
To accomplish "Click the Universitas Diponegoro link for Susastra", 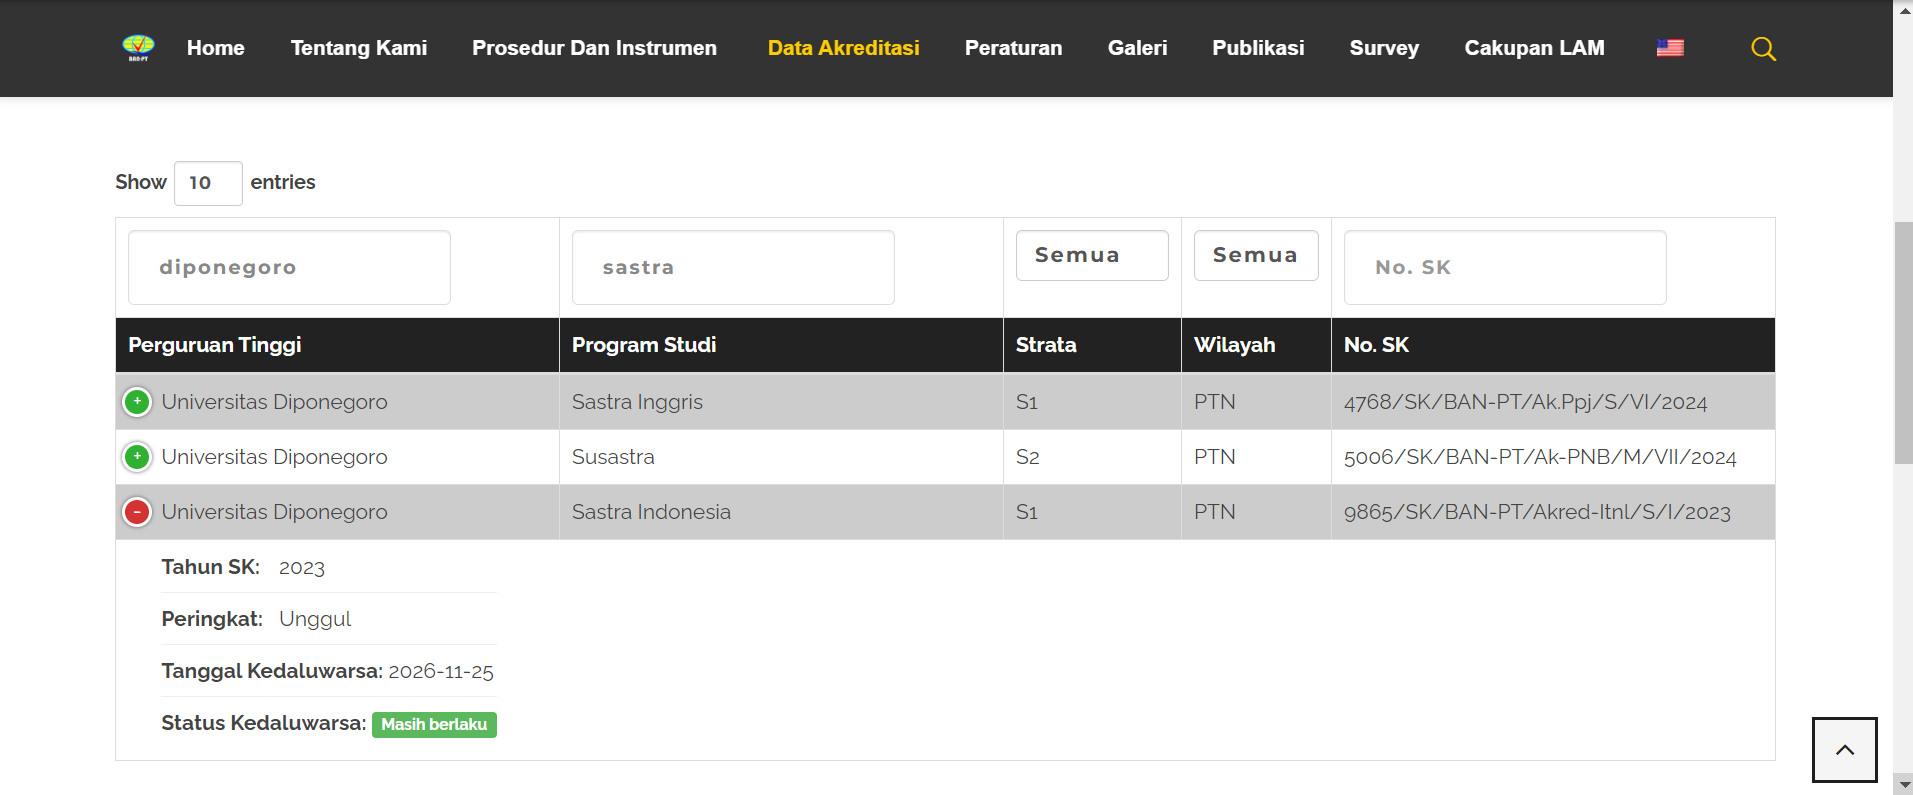I will coord(274,457).
